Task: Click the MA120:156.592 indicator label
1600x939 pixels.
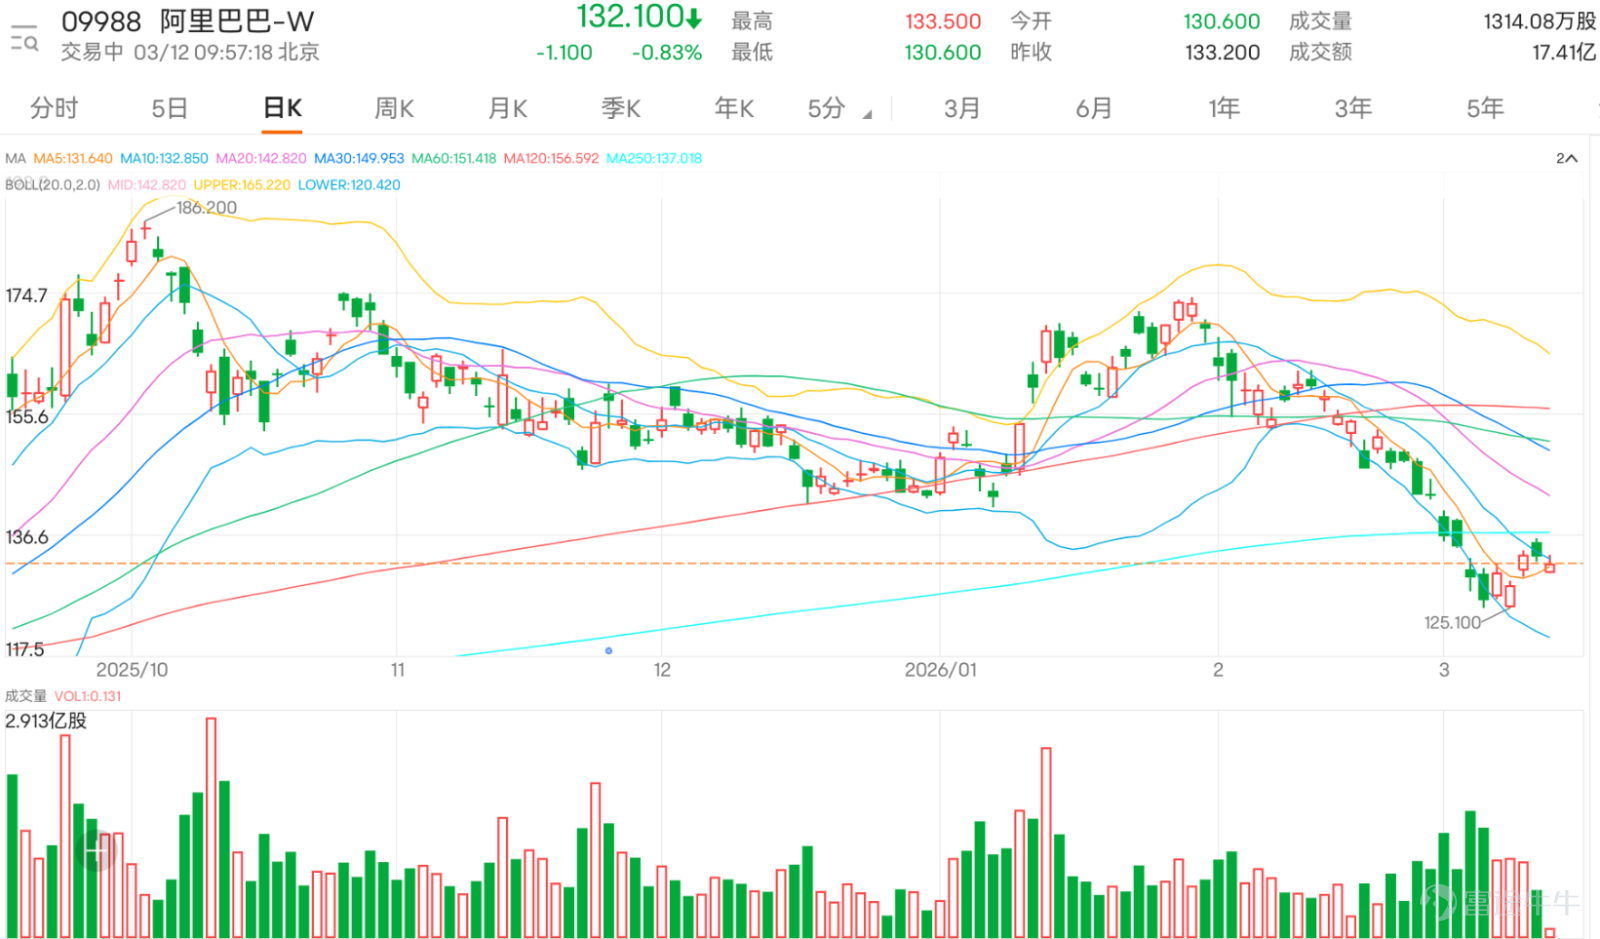Action: (x=551, y=158)
